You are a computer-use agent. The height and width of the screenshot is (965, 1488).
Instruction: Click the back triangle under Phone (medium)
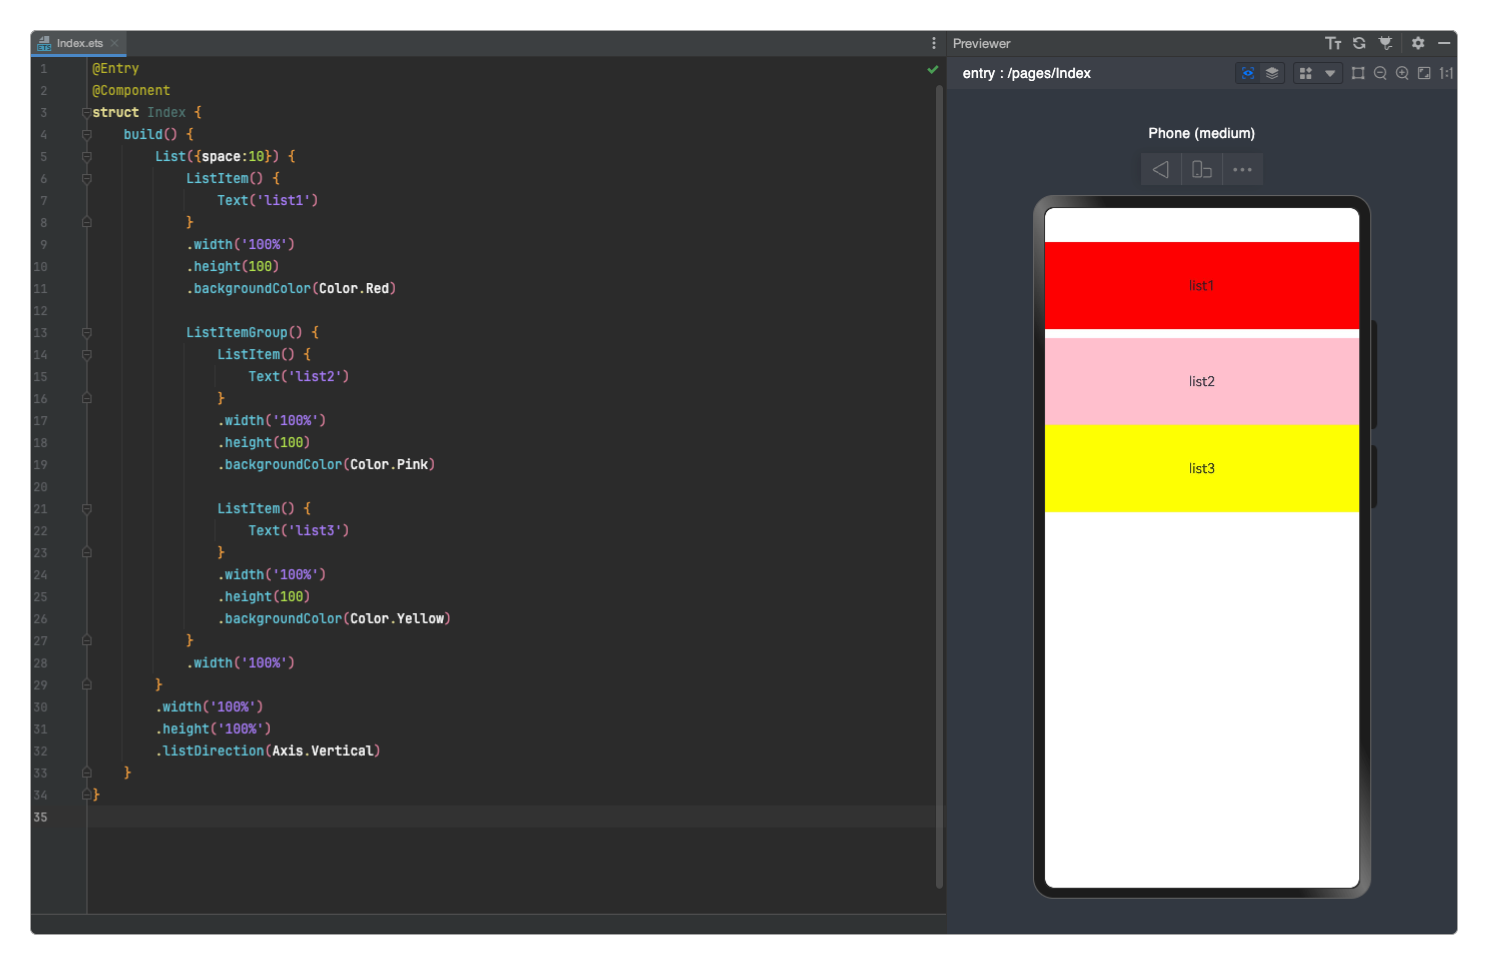pos(1160,170)
